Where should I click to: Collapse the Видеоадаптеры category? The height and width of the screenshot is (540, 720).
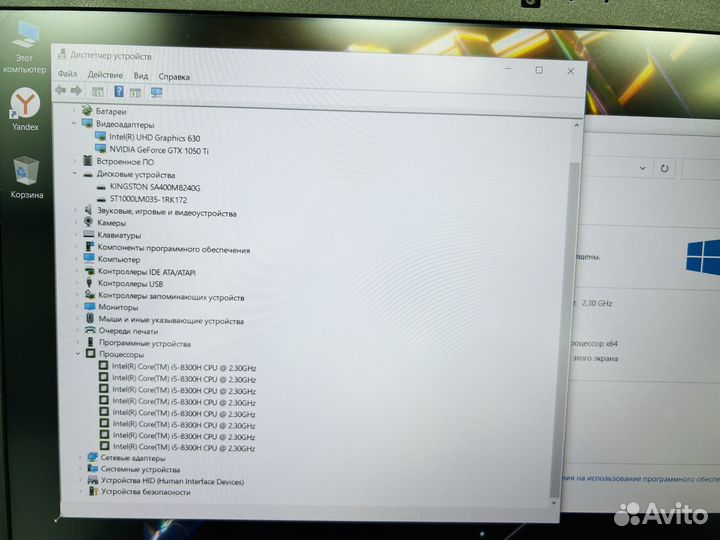74,123
